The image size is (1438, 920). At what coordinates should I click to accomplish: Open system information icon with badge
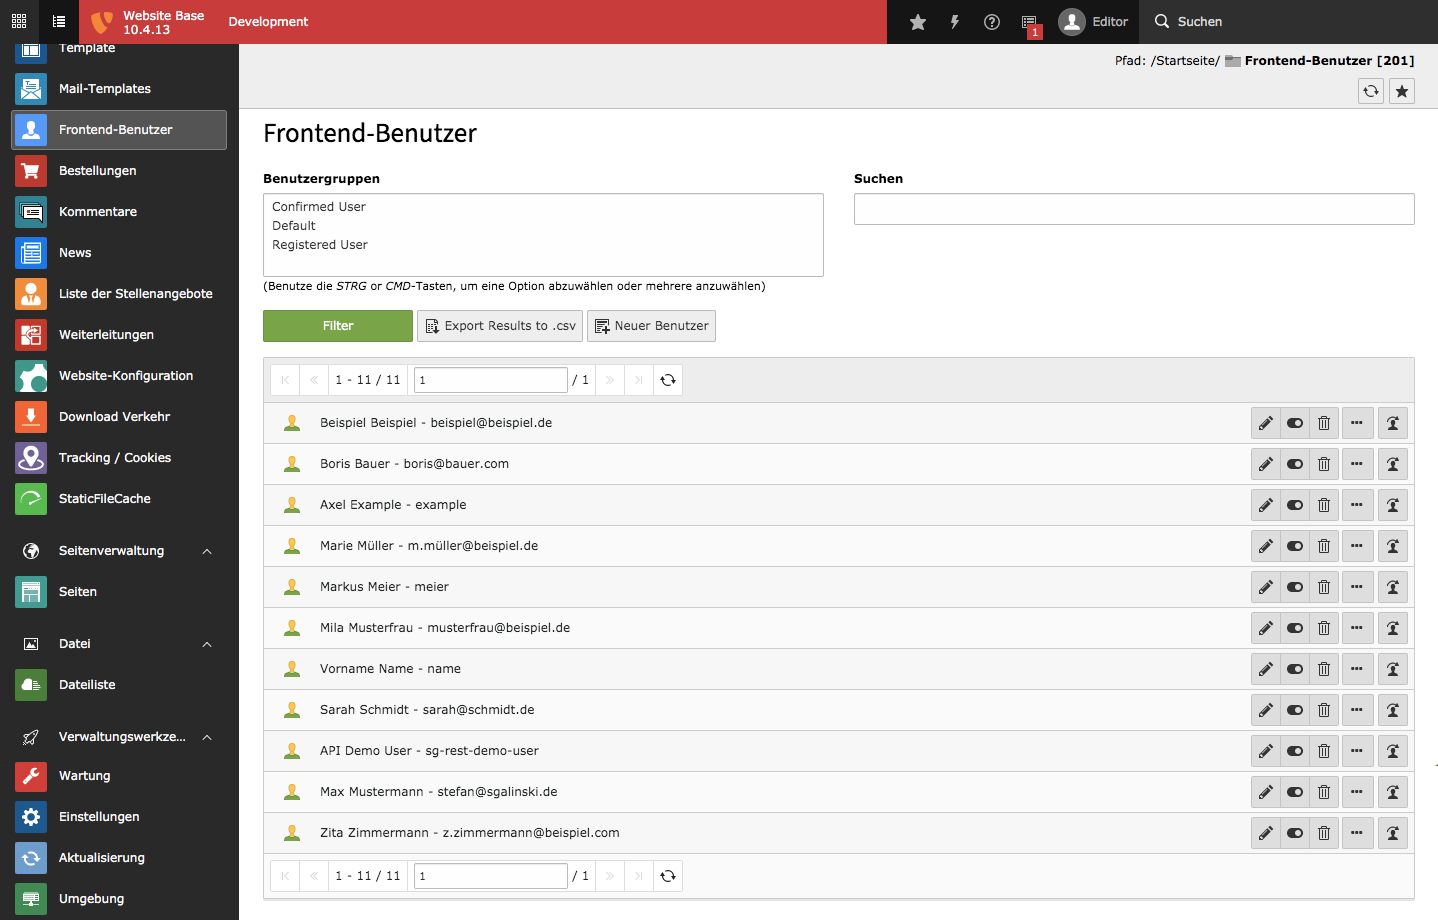tap(1030, 22)
